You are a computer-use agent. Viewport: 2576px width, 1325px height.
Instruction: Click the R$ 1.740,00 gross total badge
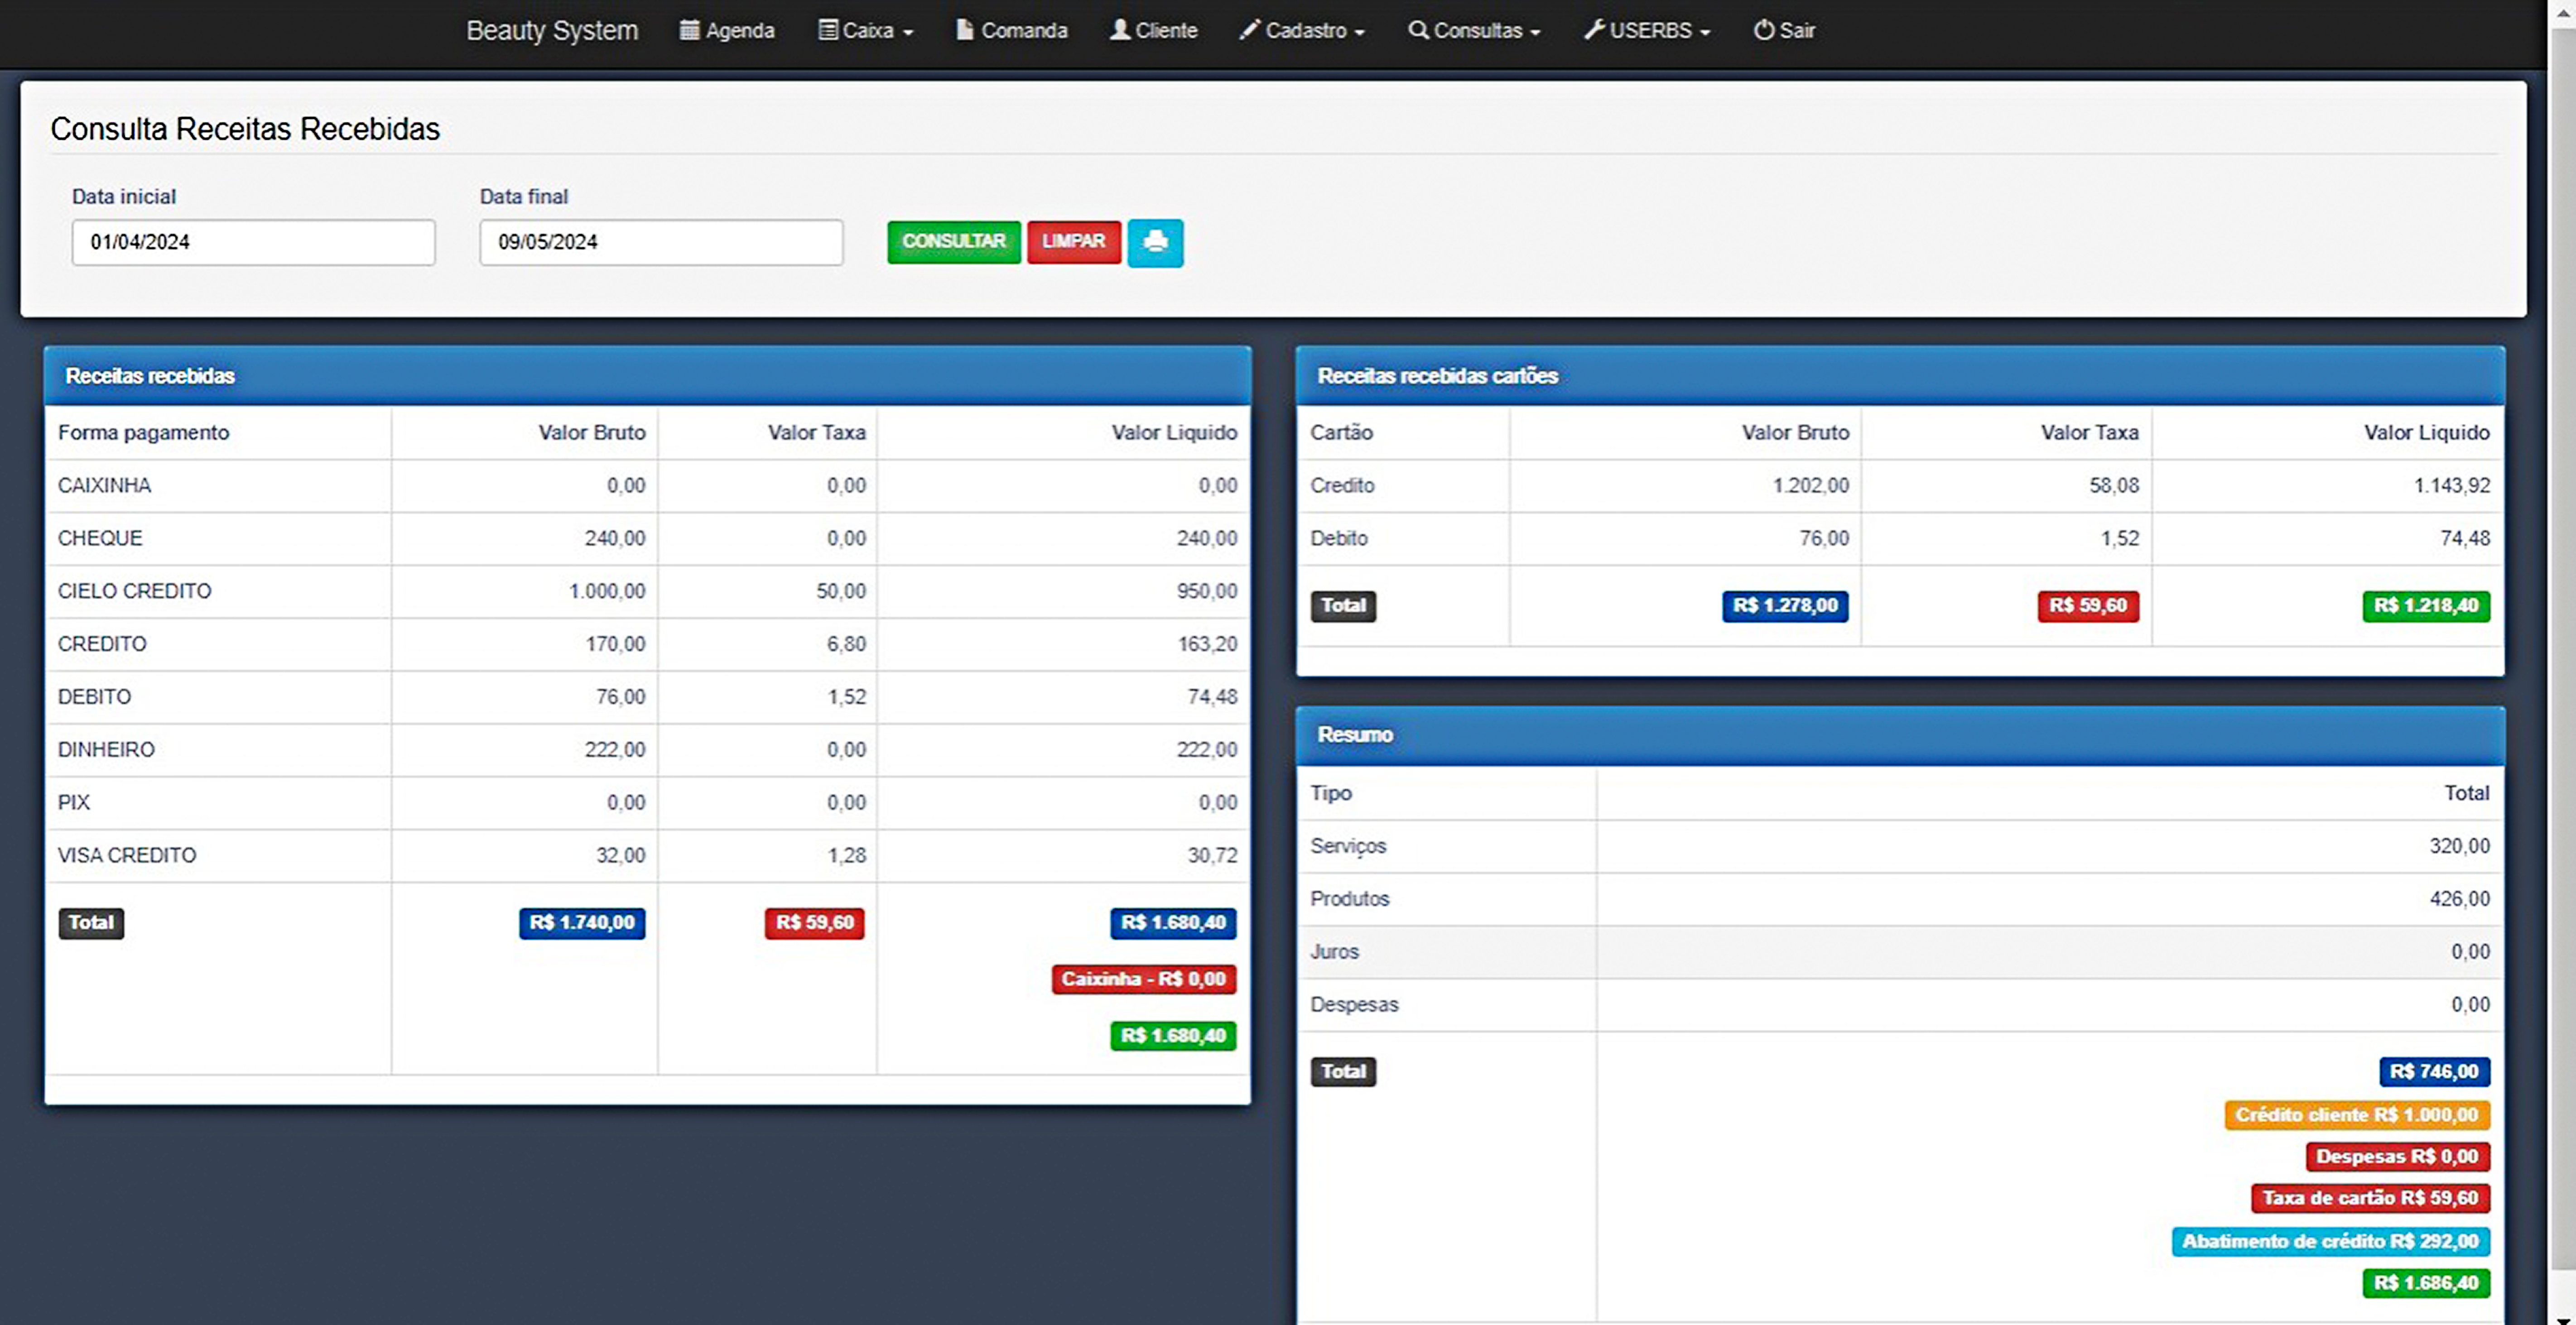[582, 923]
